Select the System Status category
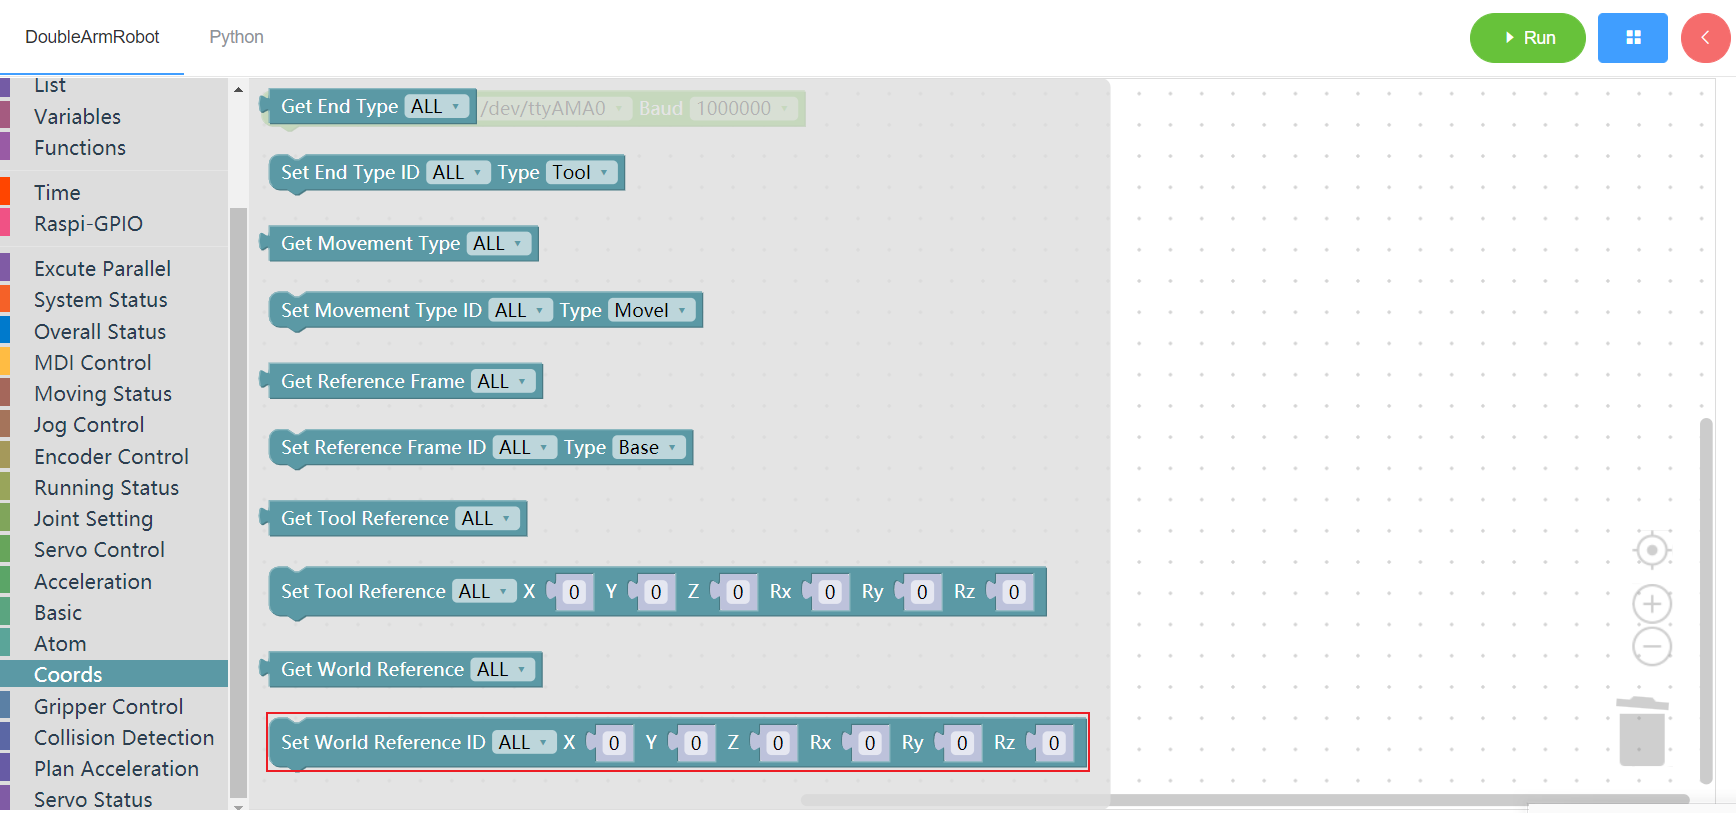The height and width of the screenshot is (813, 1736). pos(114,299)
